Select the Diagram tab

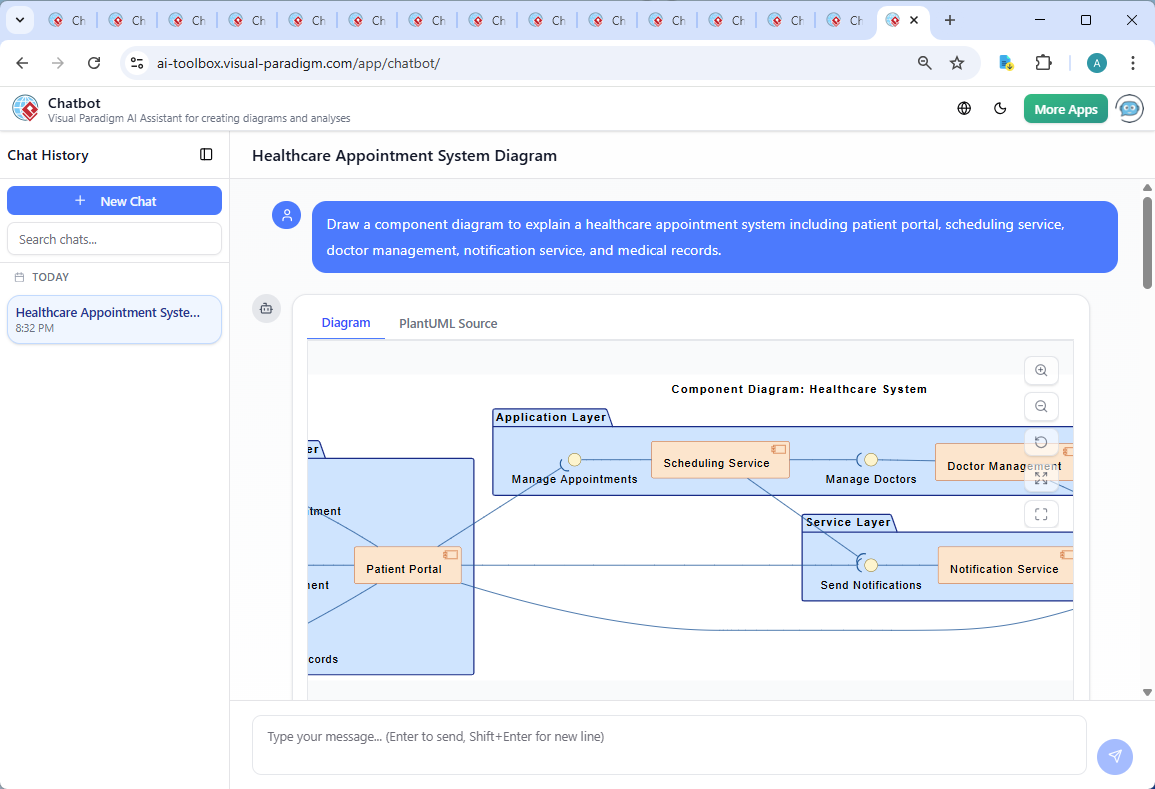click(x=346, y=323)
